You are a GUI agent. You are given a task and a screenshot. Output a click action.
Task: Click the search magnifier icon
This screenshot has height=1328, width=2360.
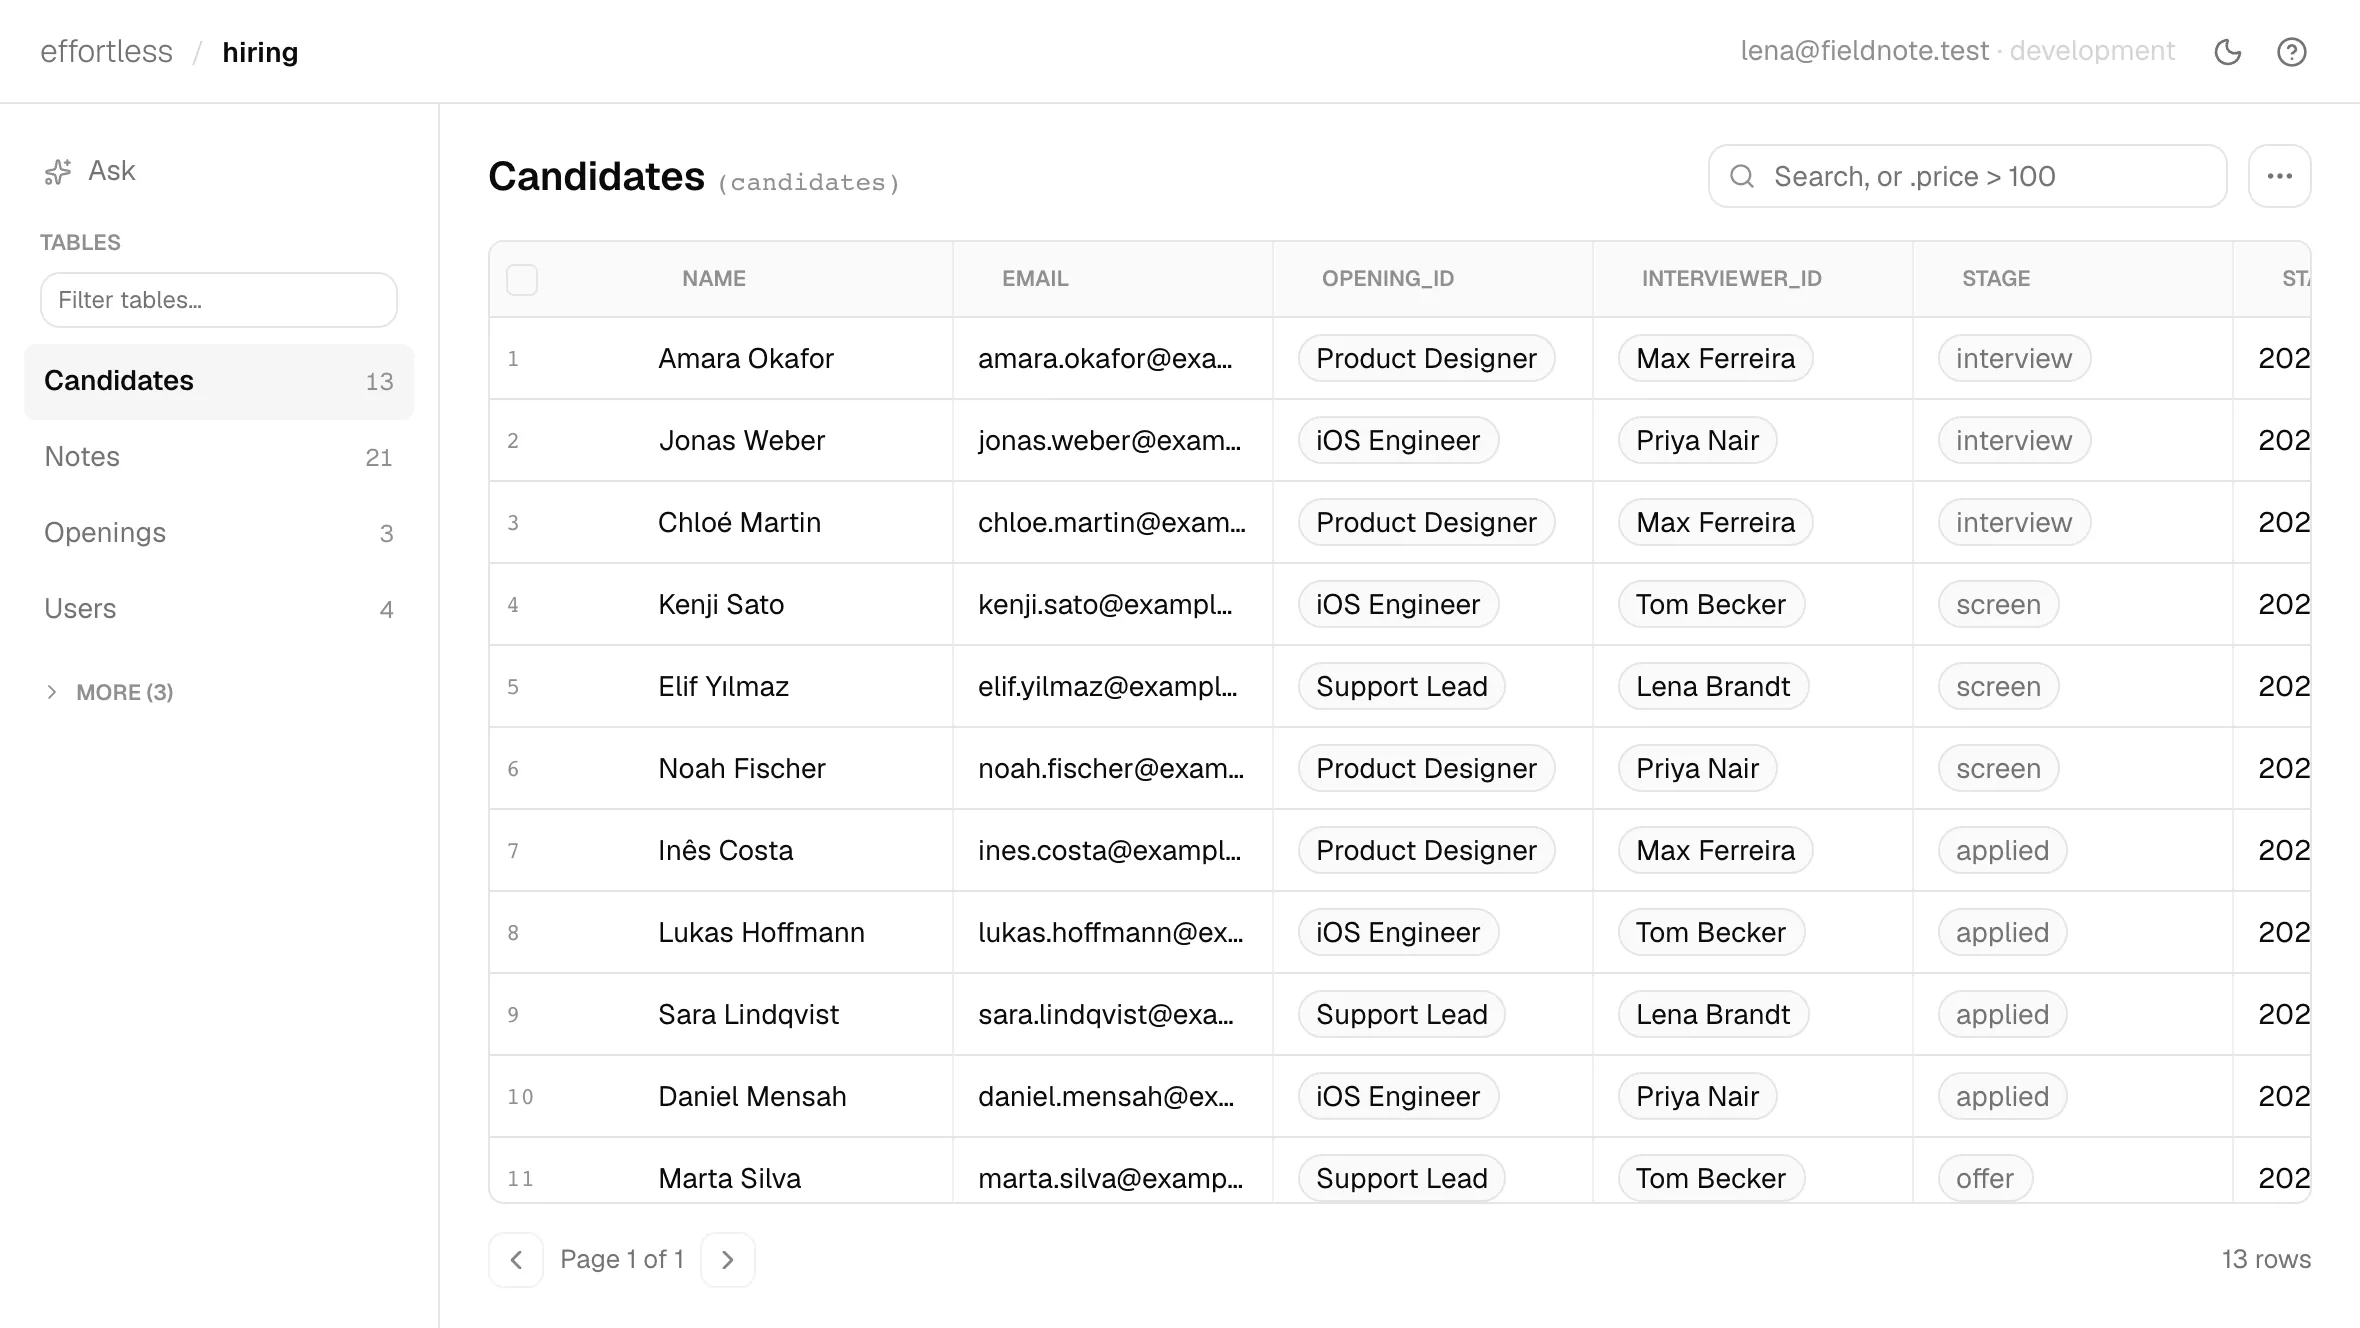click(x=1742, y=176)
